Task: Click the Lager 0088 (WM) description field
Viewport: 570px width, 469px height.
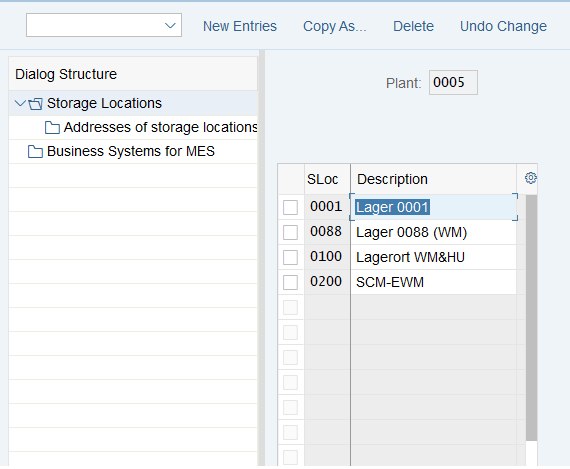Action: [x=434, y=232]
